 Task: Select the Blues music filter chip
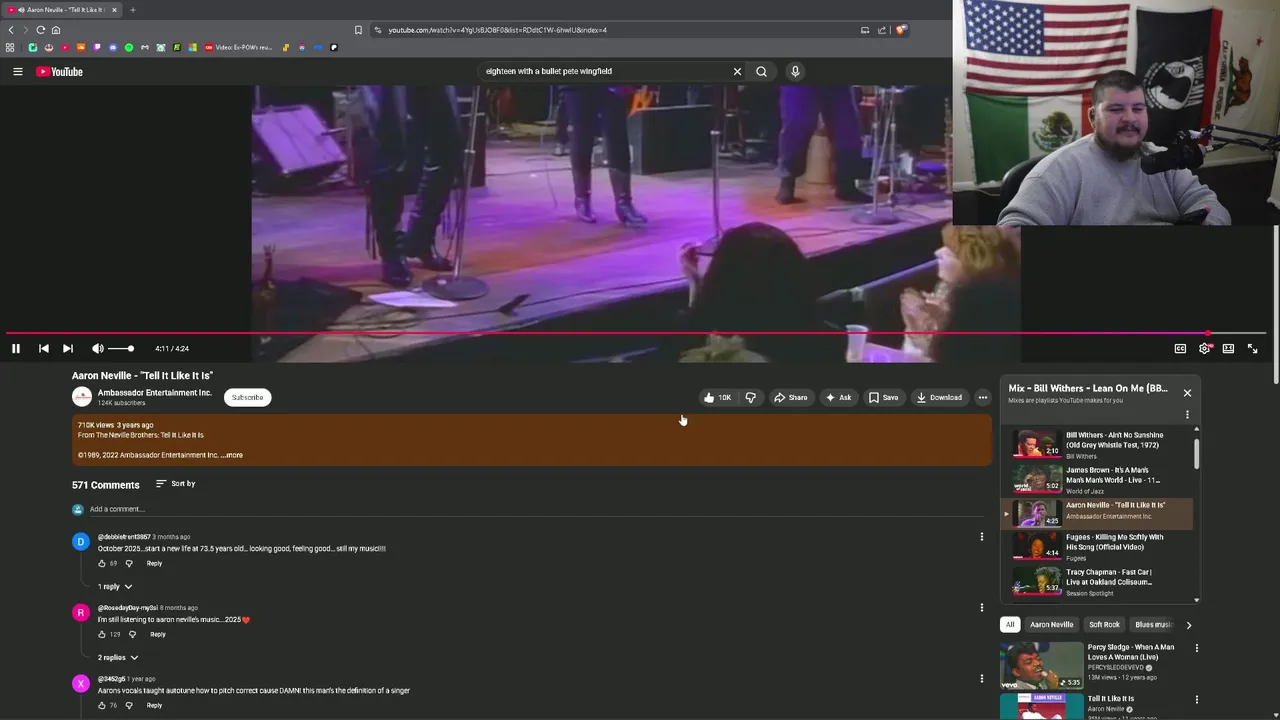click(x=1152, y=625)
